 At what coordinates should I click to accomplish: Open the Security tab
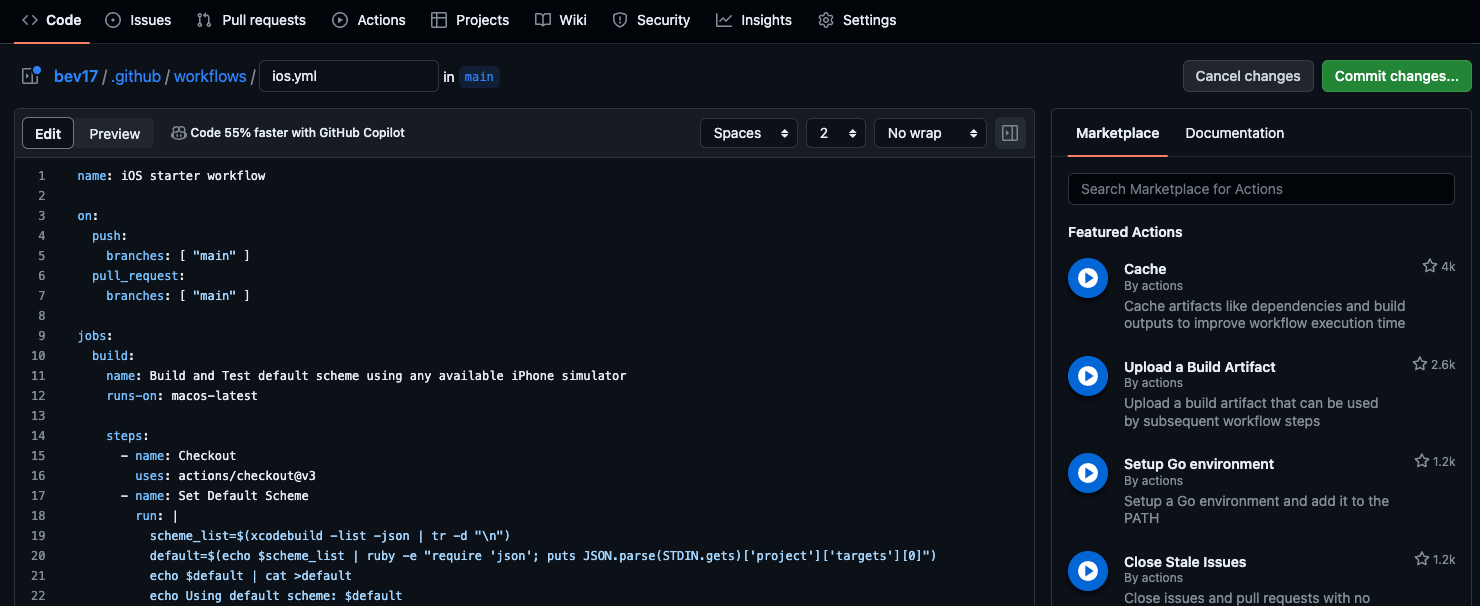point(651,20)
